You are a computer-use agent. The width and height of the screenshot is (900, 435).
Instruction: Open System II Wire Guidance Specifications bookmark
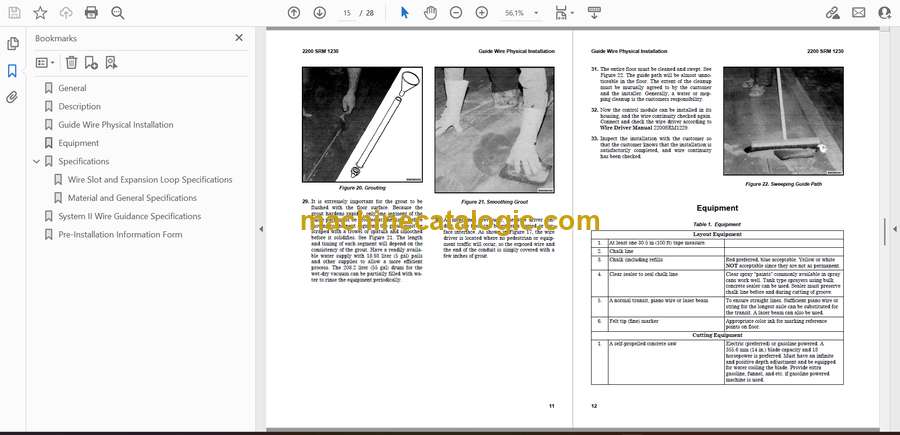point(130,216)
